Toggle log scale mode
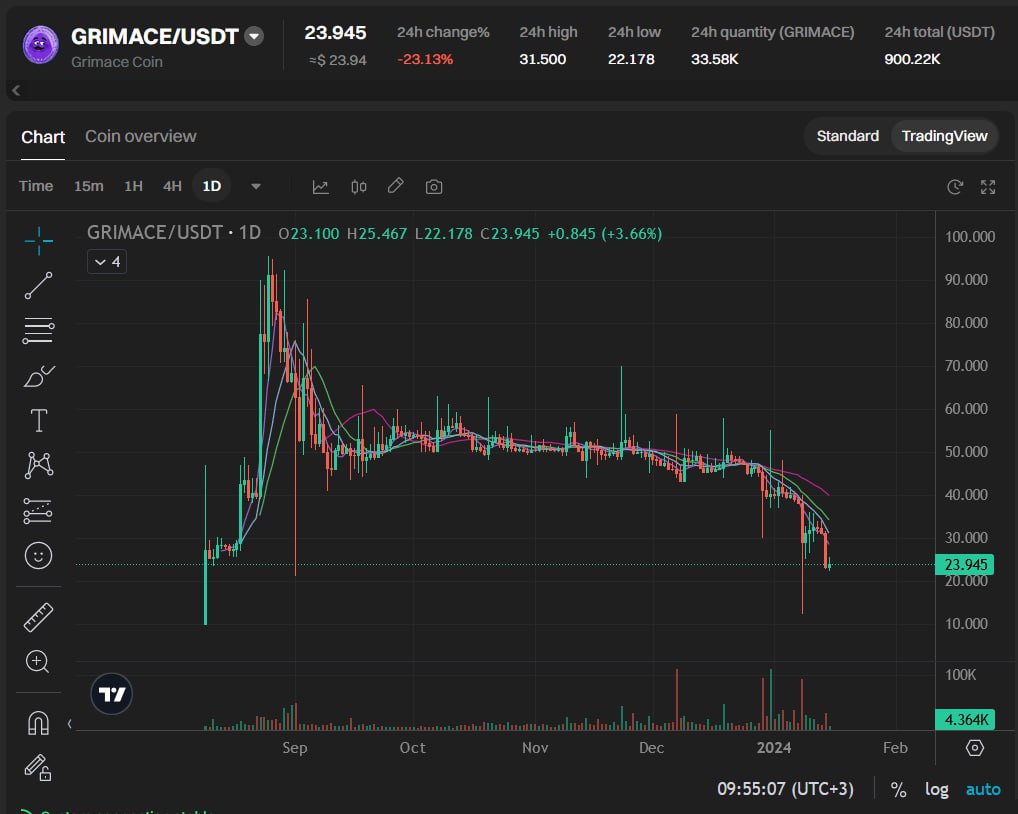1018x814 pixels. coord(936,789)
